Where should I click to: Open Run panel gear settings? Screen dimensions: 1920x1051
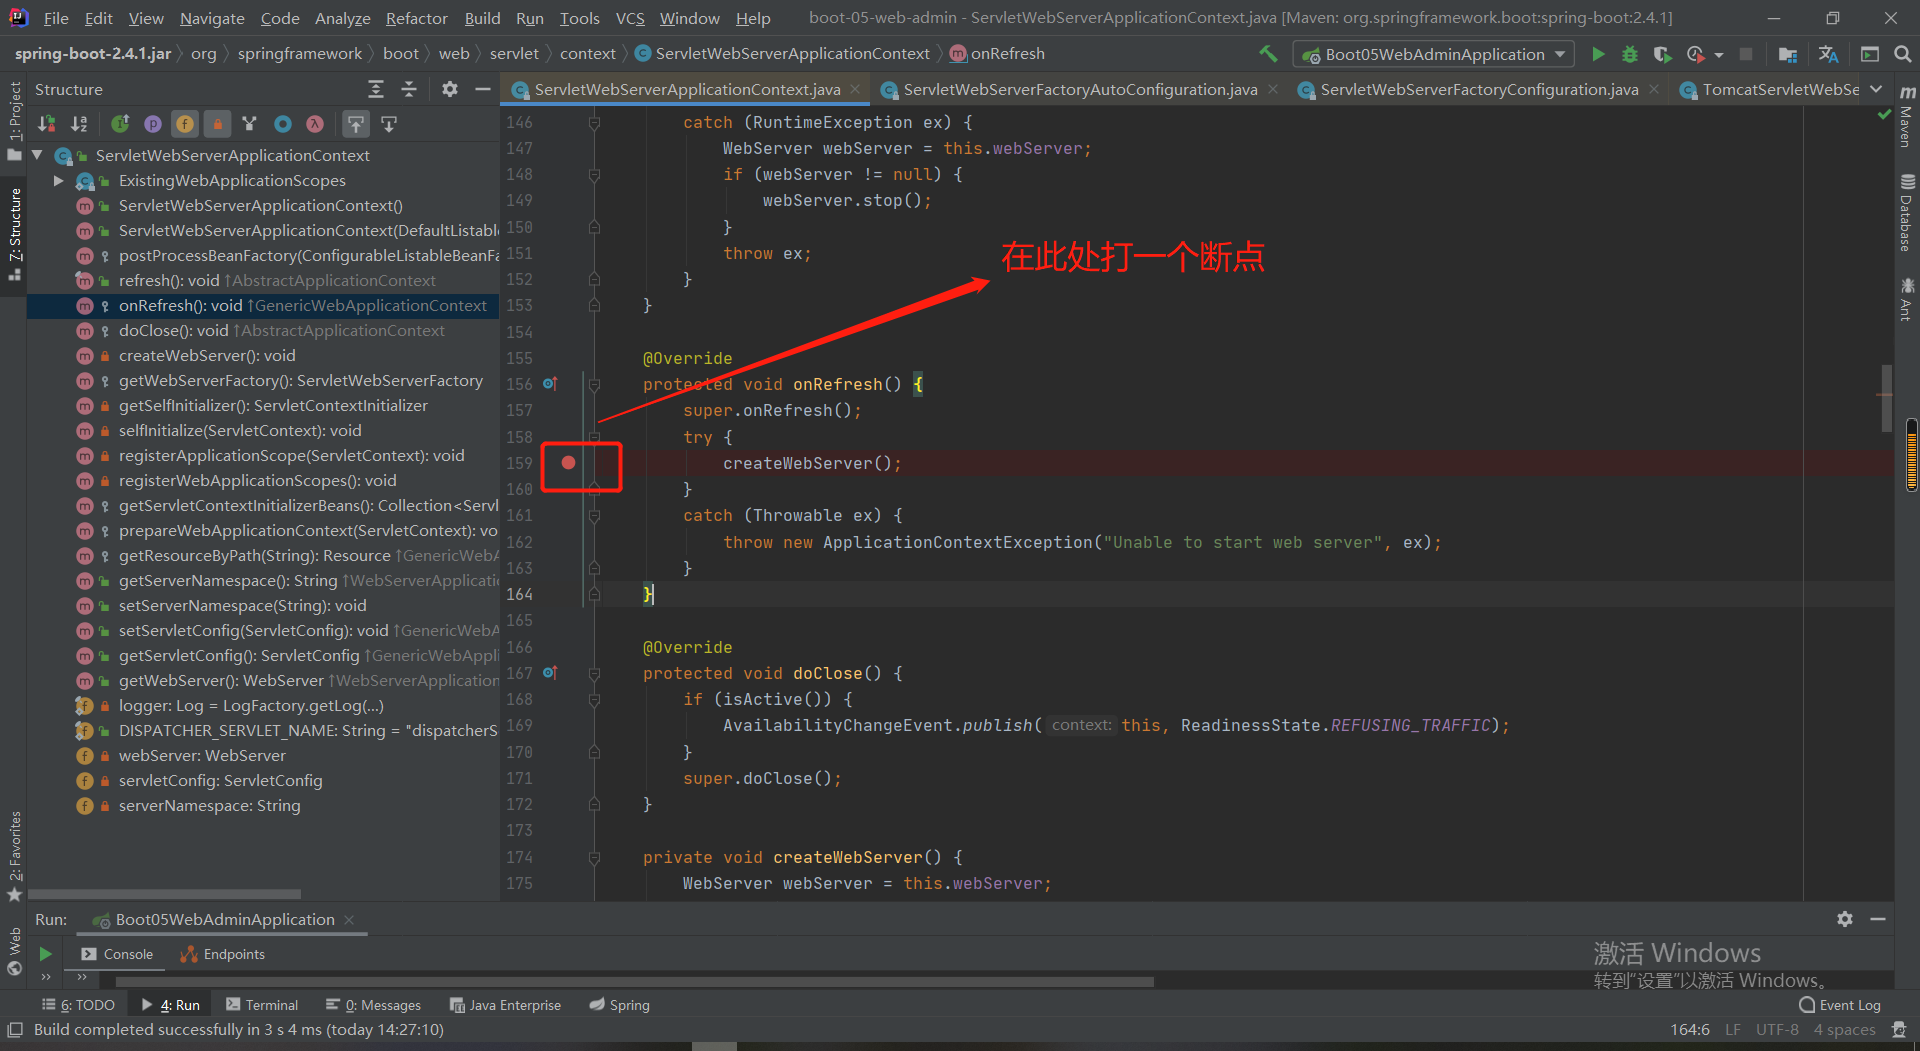1845,919
